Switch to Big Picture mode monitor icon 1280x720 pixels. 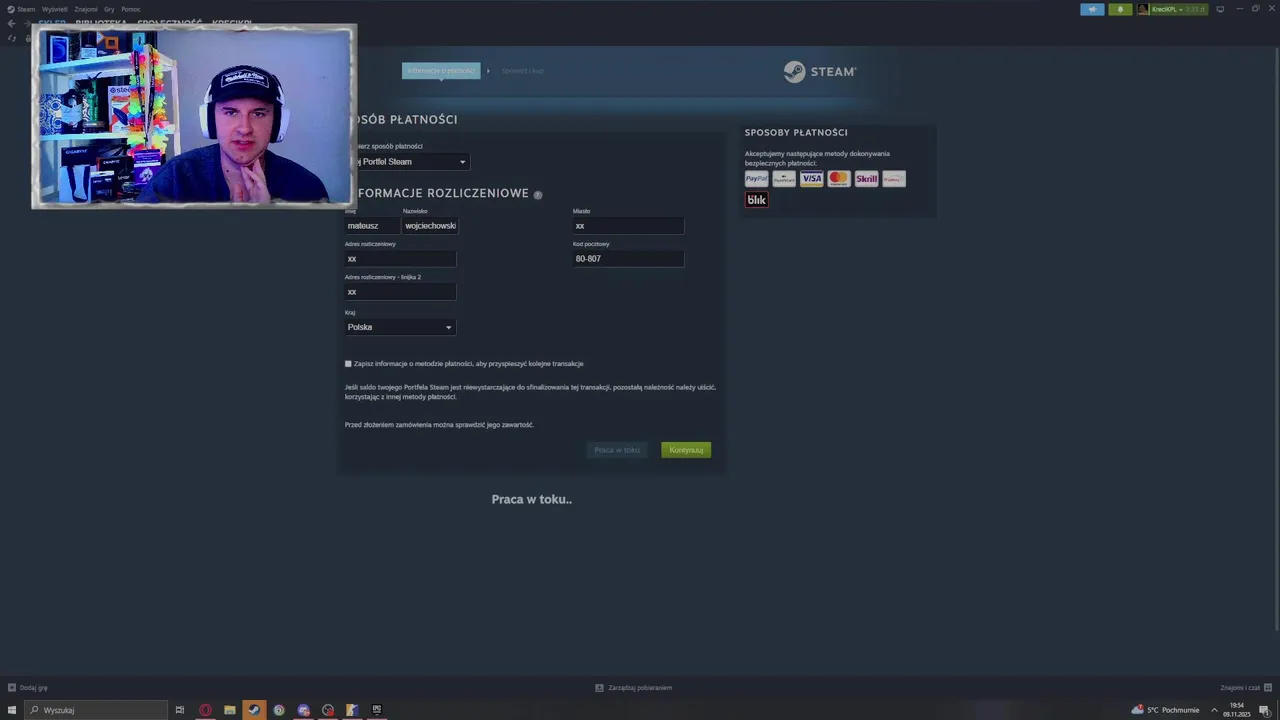[1220, 9]
